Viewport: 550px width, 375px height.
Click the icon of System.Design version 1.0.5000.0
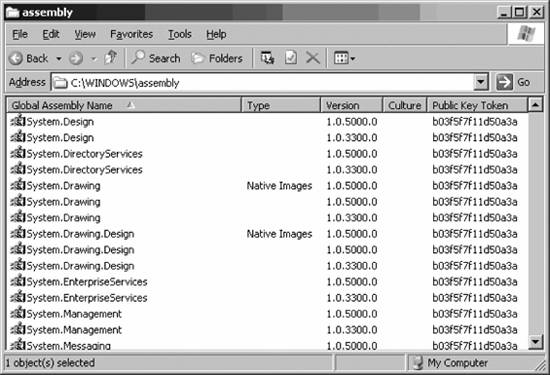pyautogui.click(x=18, y=121)
